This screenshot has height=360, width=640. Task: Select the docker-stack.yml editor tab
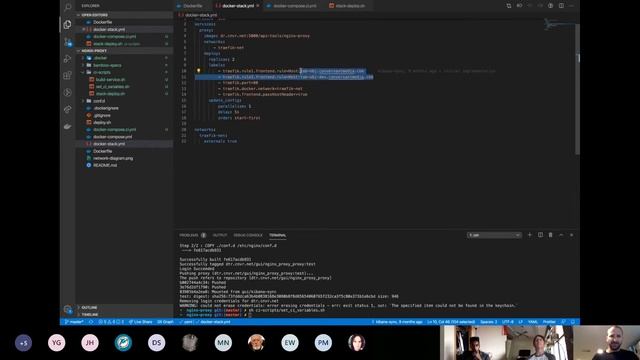(x=237, y=6)
